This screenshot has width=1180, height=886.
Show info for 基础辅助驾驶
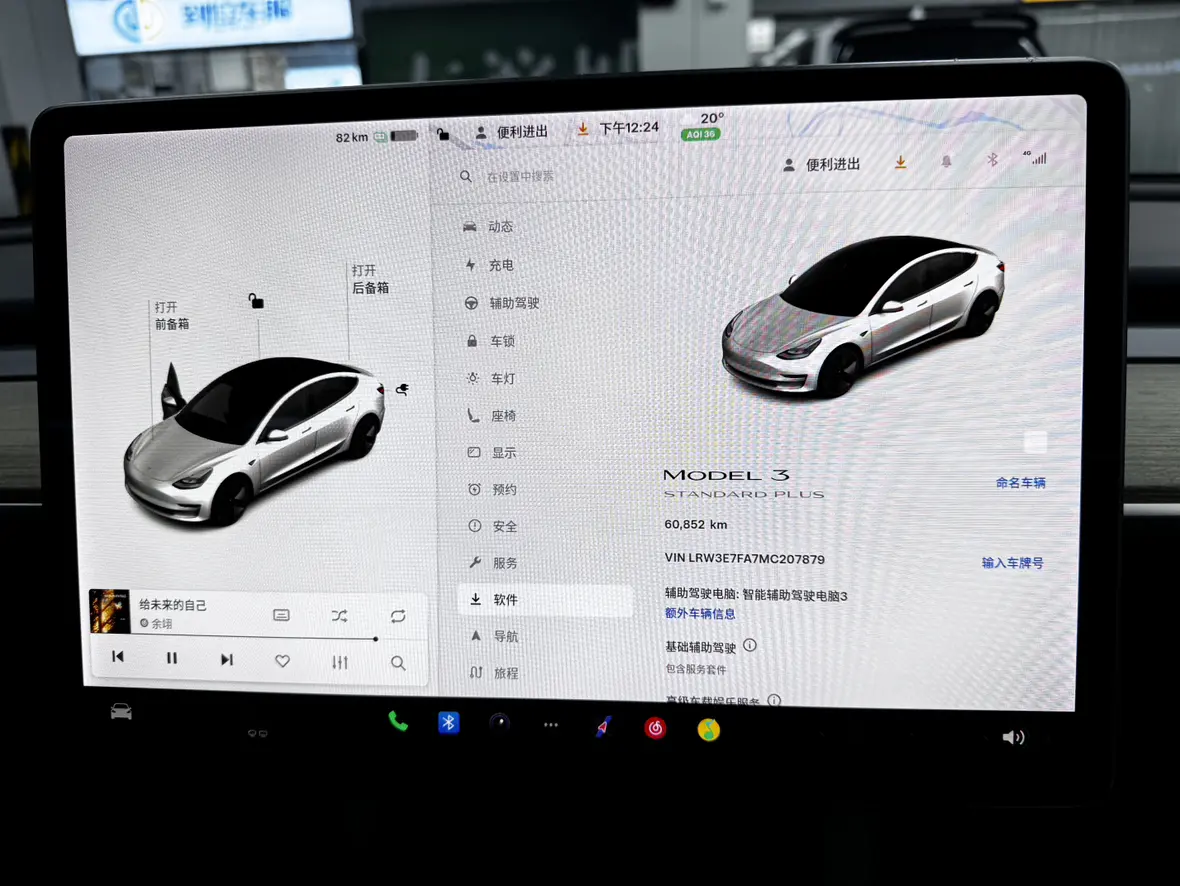(750, 646)
